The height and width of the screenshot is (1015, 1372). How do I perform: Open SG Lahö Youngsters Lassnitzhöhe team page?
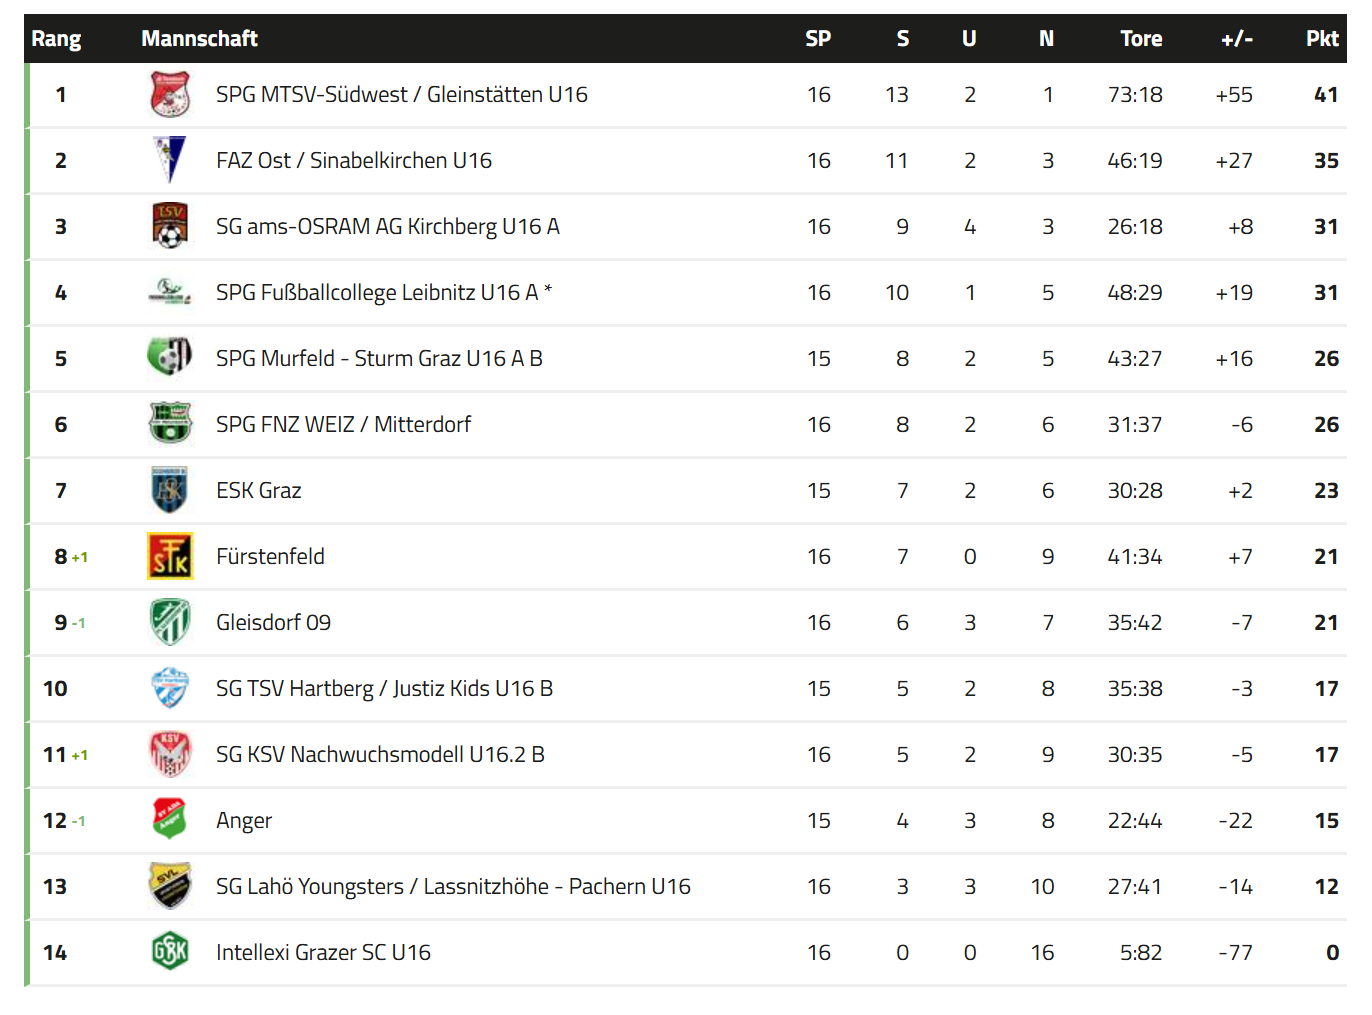(x=453, y=886)
